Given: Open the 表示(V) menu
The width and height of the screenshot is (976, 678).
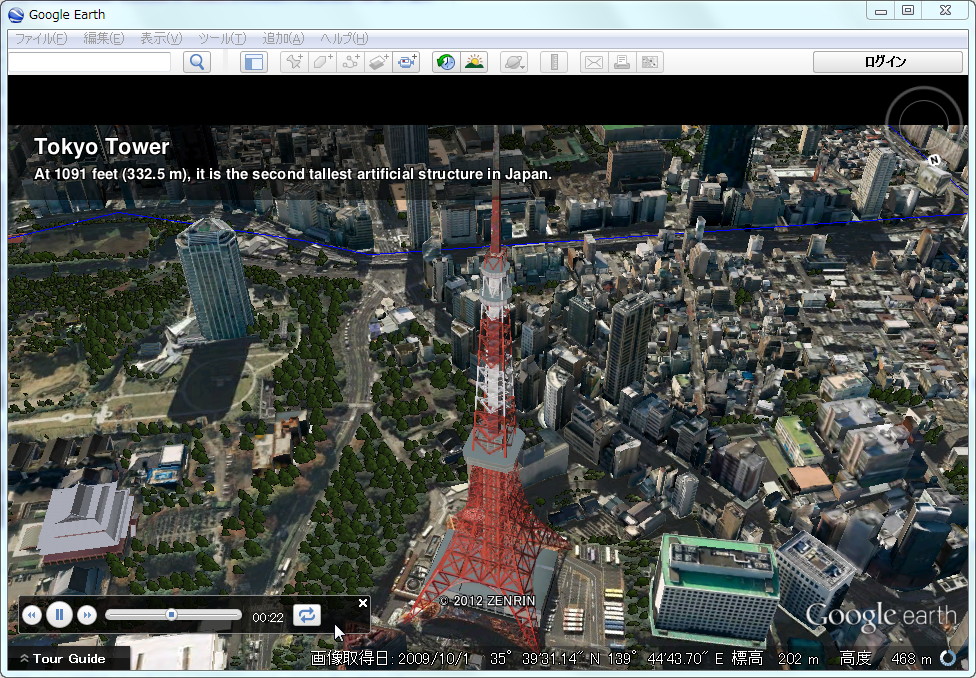Looking at the screenshot, I should 161,39.
